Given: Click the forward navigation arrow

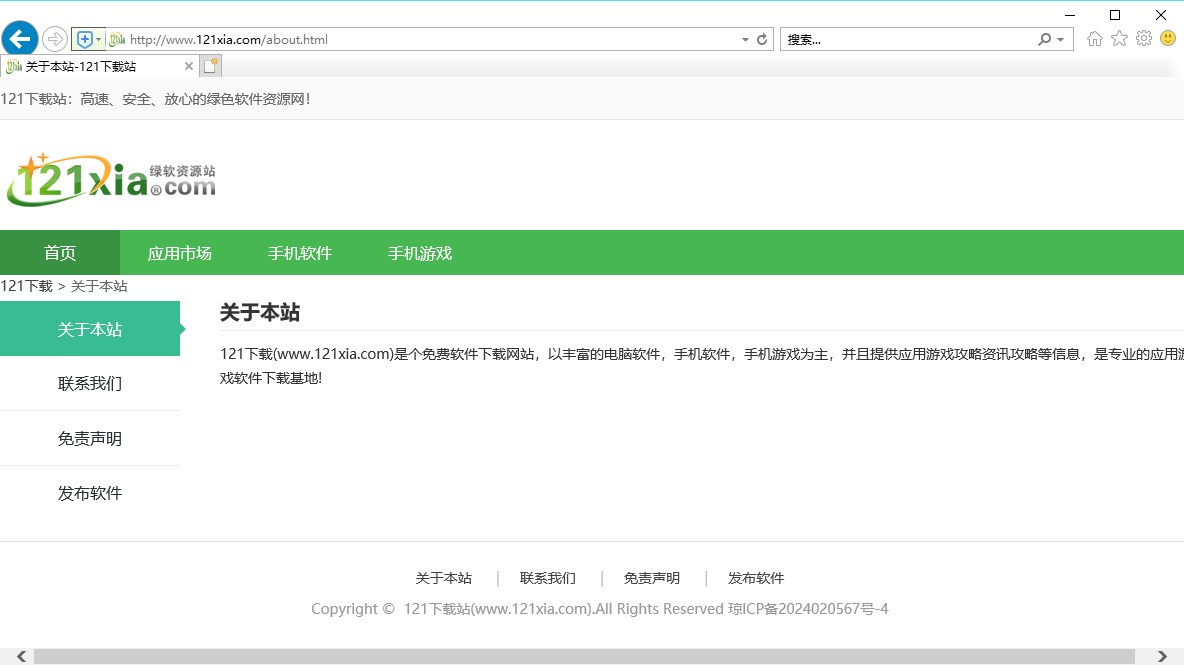Looking at the screenshot, I should pos(55,39).
